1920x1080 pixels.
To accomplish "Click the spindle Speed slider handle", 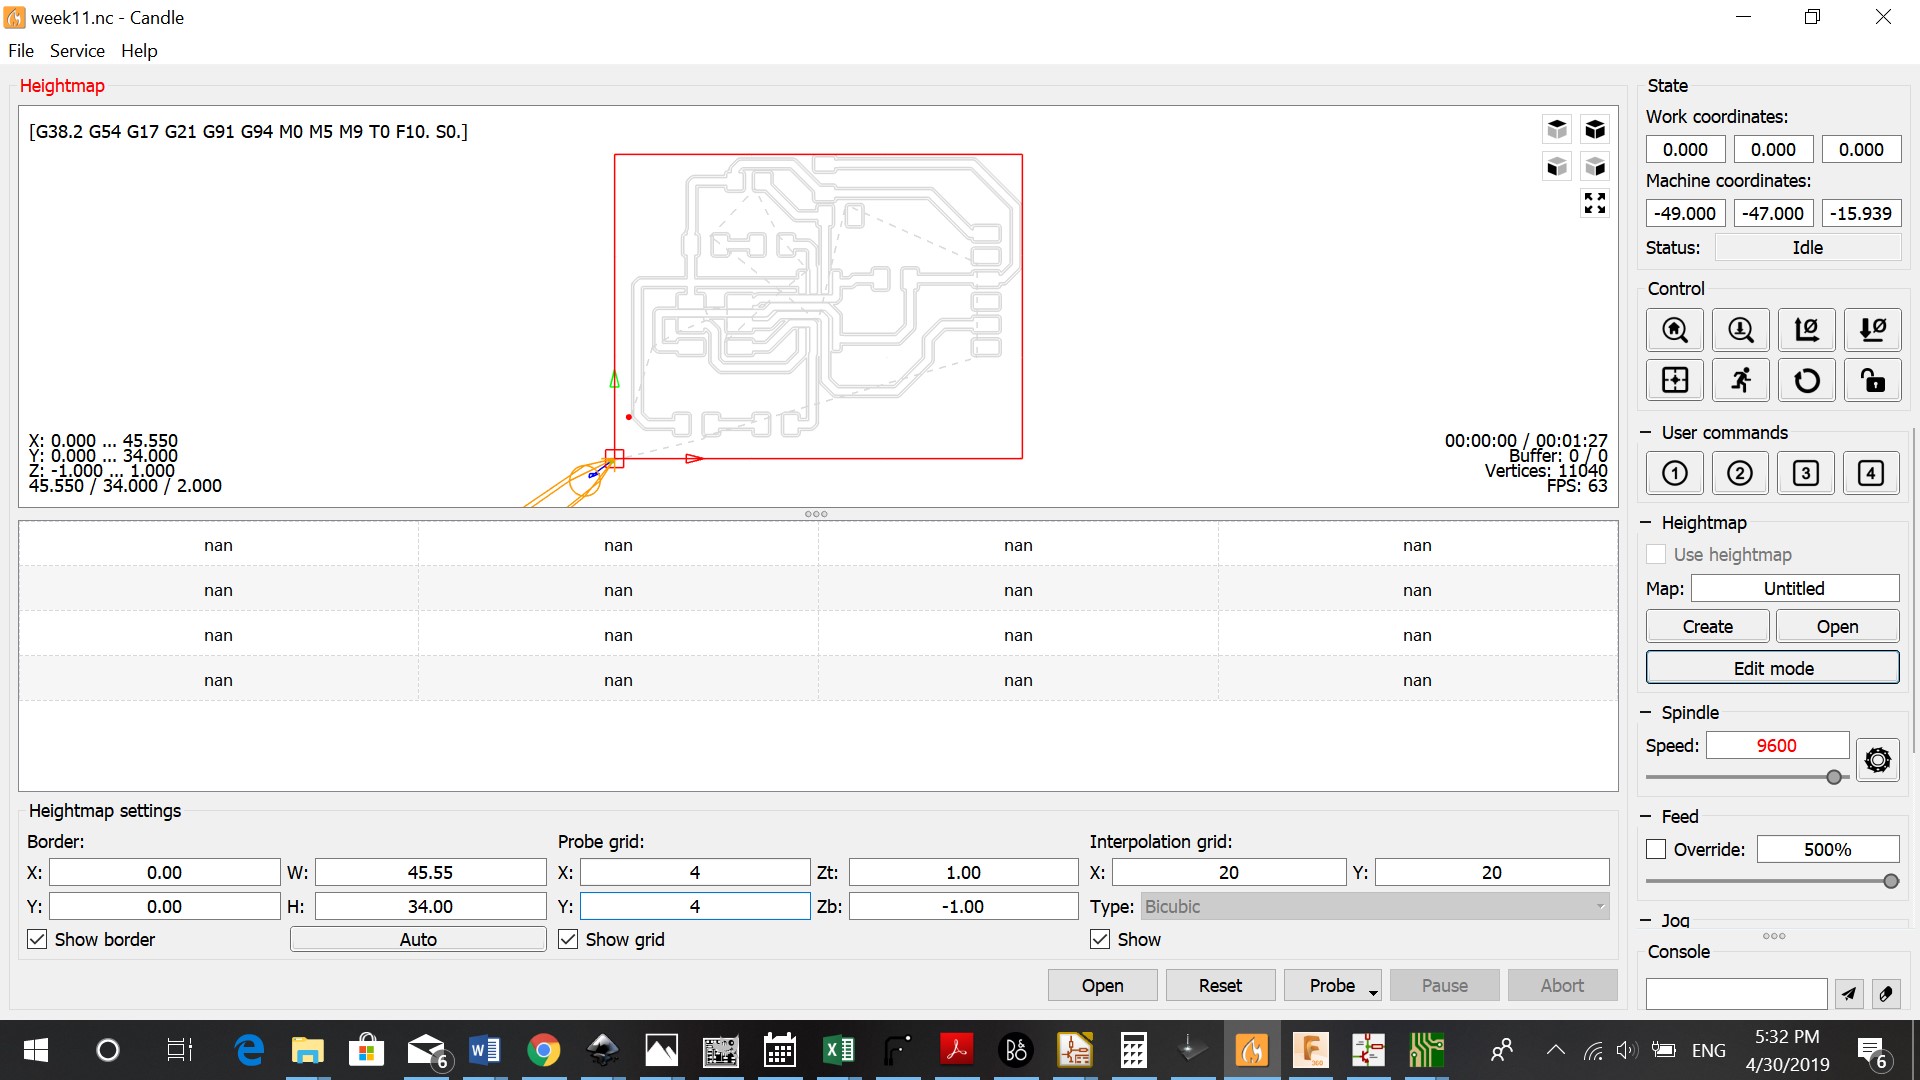I will coord(1834,777).
